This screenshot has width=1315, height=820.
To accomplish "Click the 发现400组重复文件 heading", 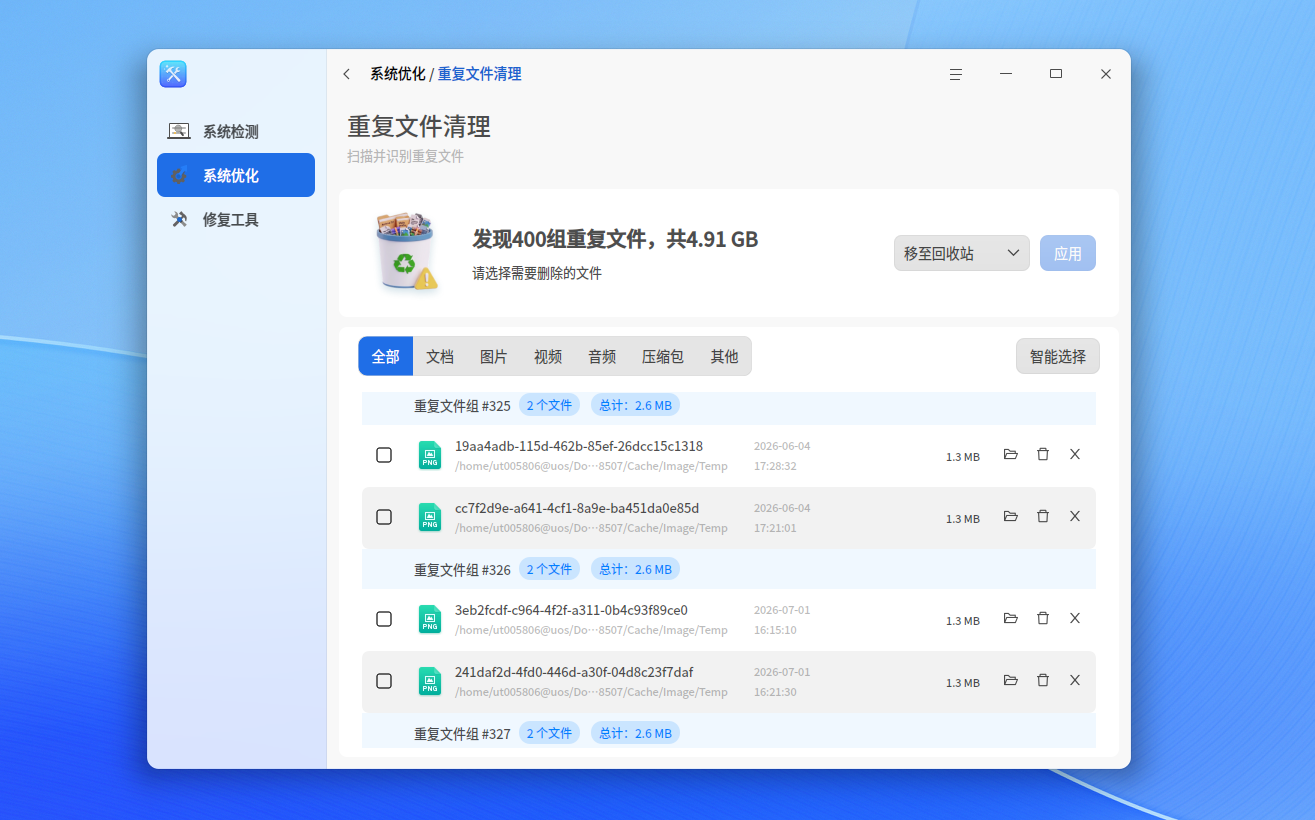I will (615, 239).
